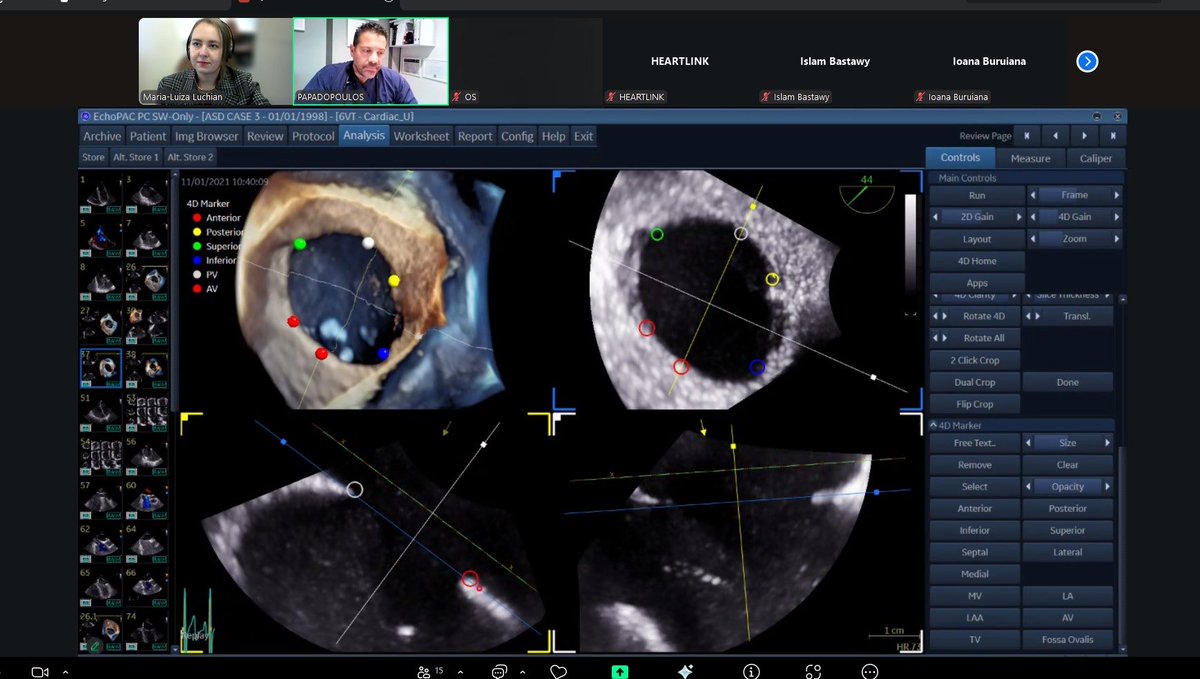Screen dimensions: 1200x679
Task: Click the Run button
Action: [977, 195]
